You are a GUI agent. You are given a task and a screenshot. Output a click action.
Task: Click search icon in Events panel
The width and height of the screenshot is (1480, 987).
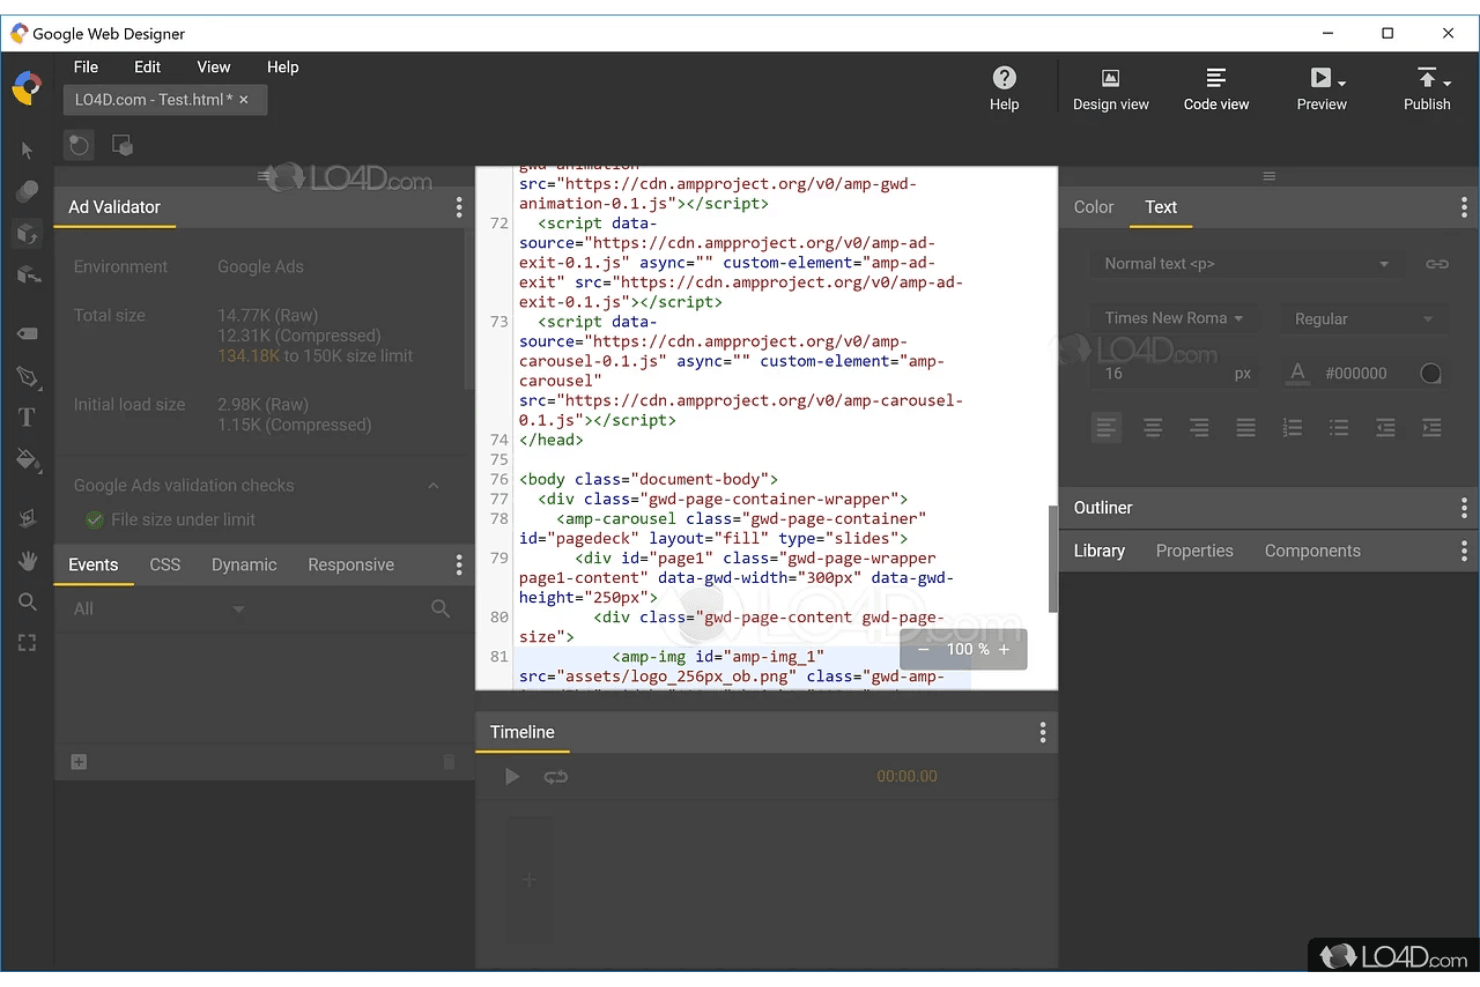440,608
